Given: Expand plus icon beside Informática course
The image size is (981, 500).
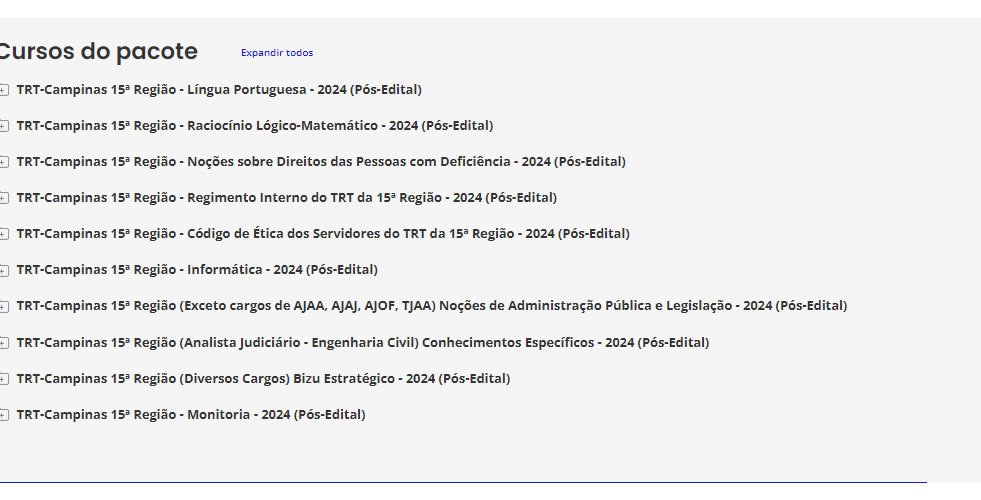Looking at the screenshot, I should (x=3, y=270).
